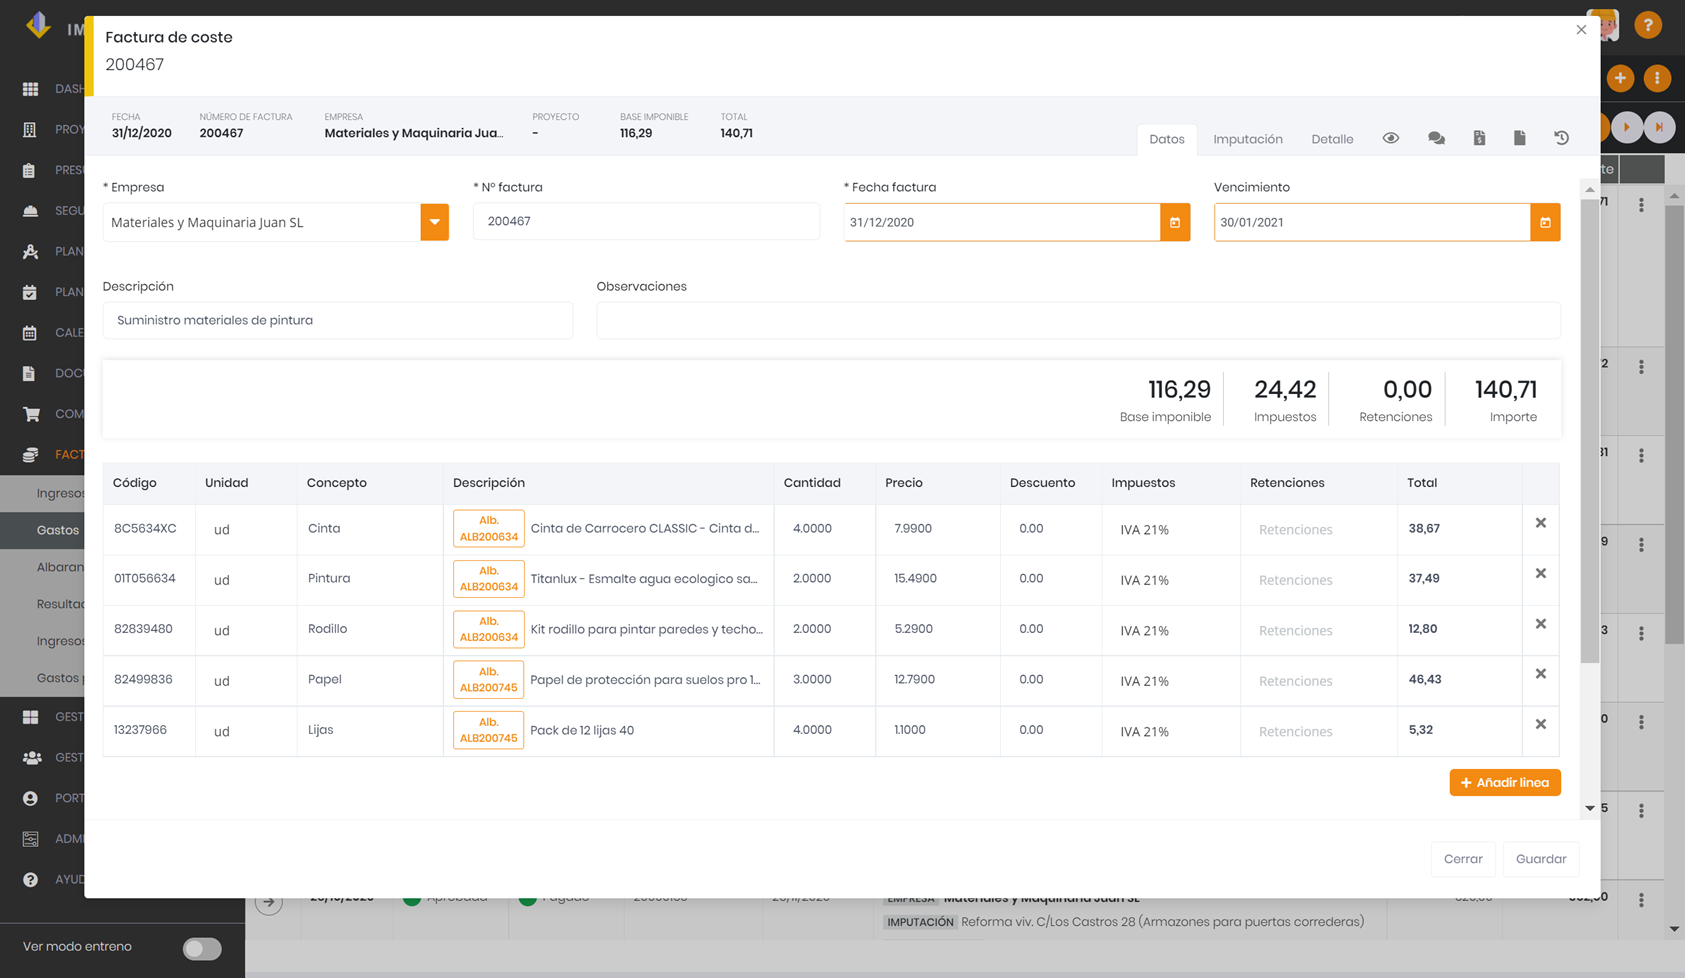The image size is (1685, 978).
Task: Click the Cerrar button
Action: pos(1463,859)
